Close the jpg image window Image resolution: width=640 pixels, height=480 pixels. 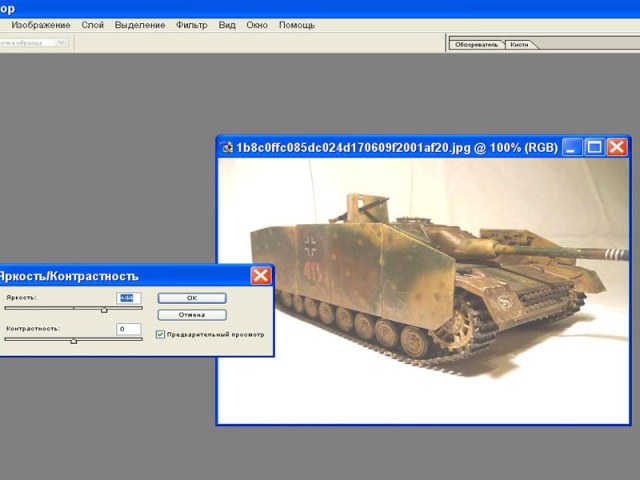617,147
